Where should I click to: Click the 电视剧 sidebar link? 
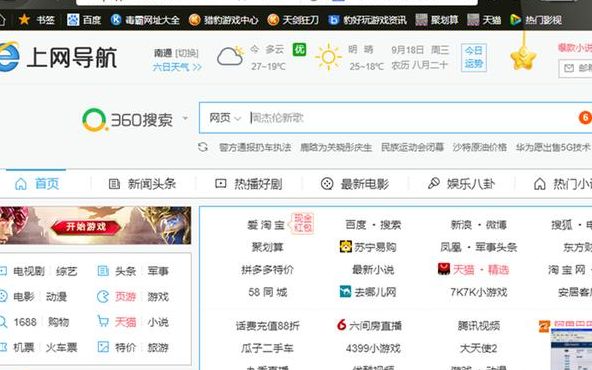(x=29, y=271)
